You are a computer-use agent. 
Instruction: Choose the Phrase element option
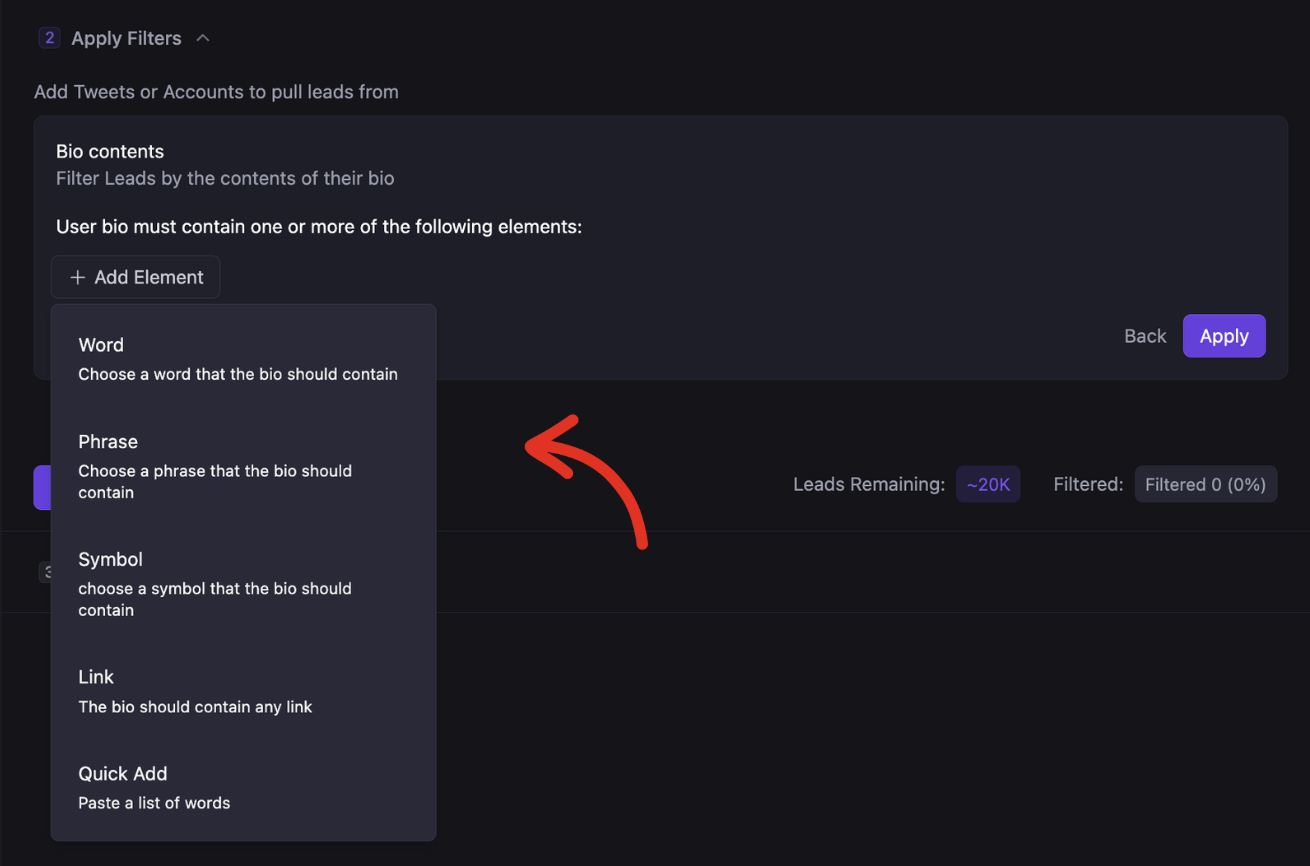click(x=108, y=442)
